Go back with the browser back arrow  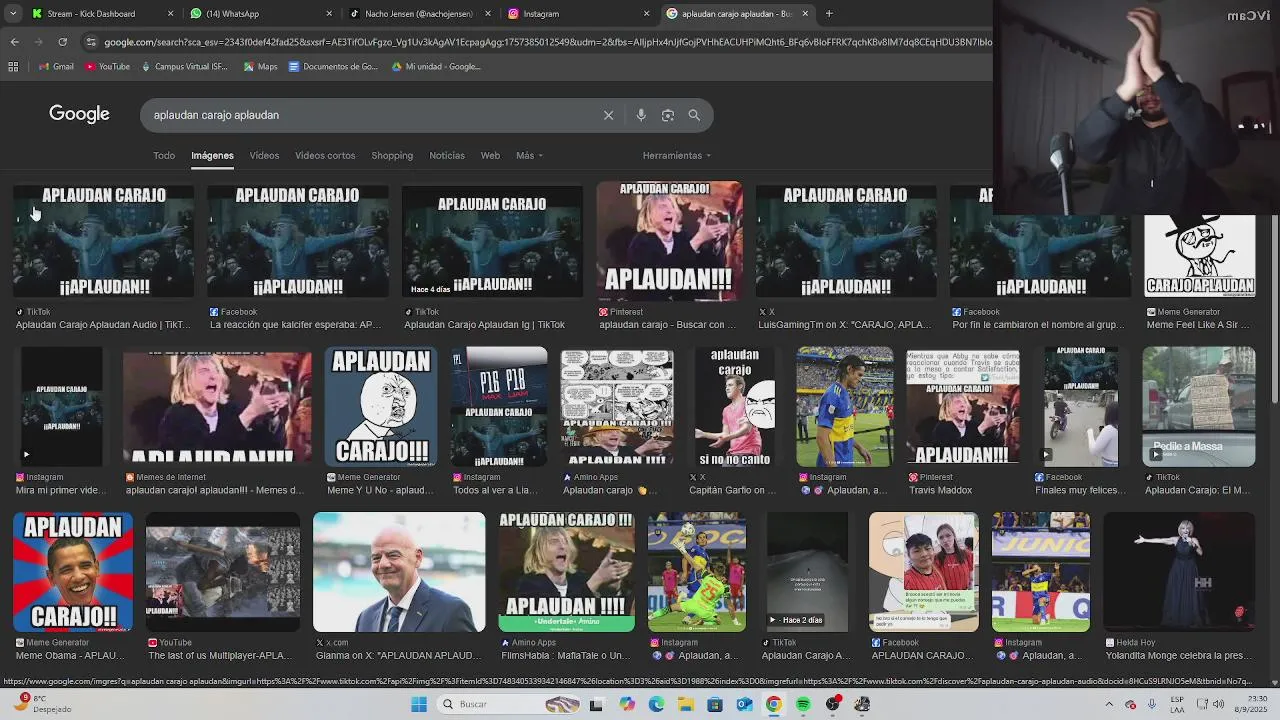click(x=14, y=42)
